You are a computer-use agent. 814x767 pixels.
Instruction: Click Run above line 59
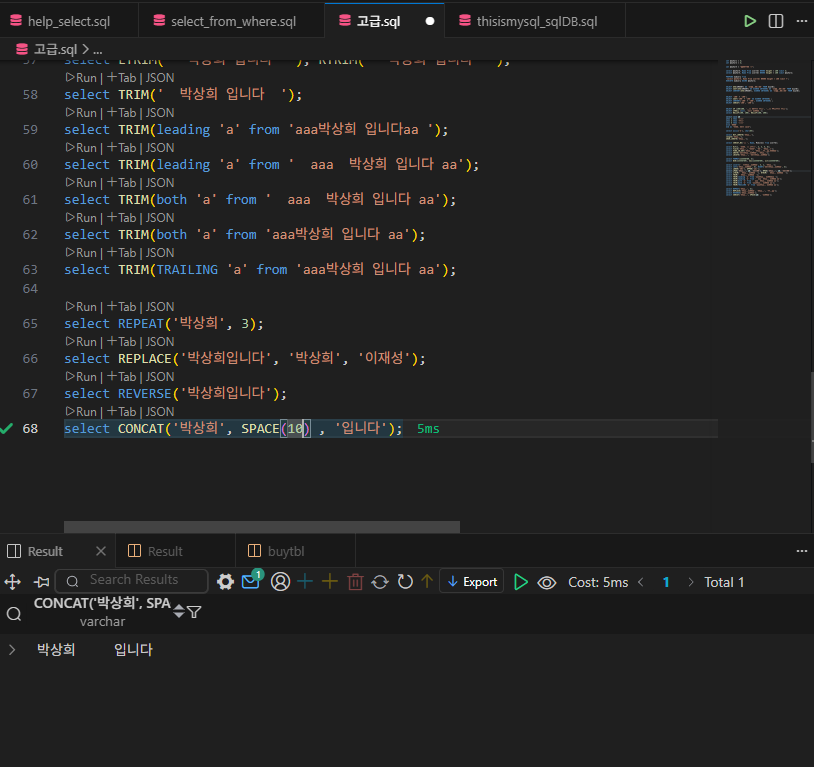point(81,113)
